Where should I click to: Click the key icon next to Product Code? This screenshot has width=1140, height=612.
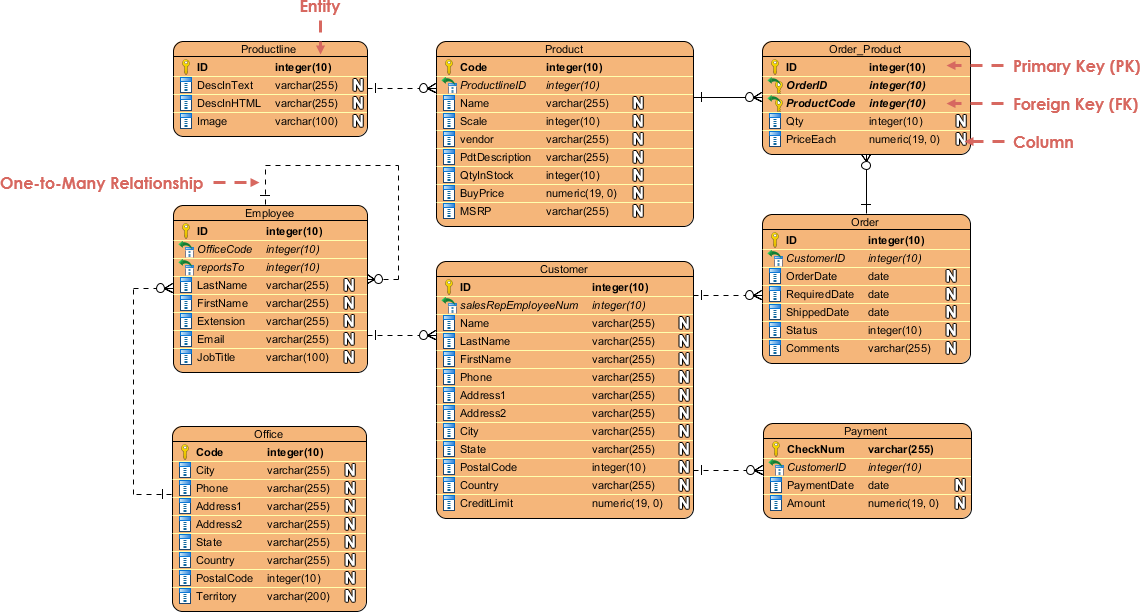coord(449,67)
